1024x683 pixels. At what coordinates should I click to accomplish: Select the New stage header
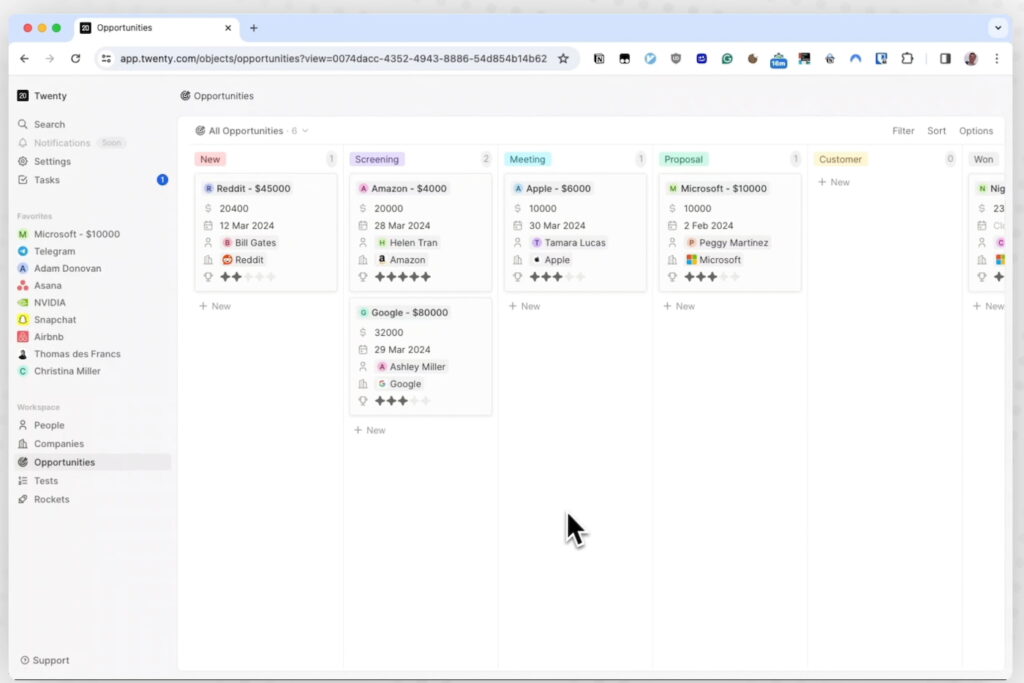click(x=210, y=159)
